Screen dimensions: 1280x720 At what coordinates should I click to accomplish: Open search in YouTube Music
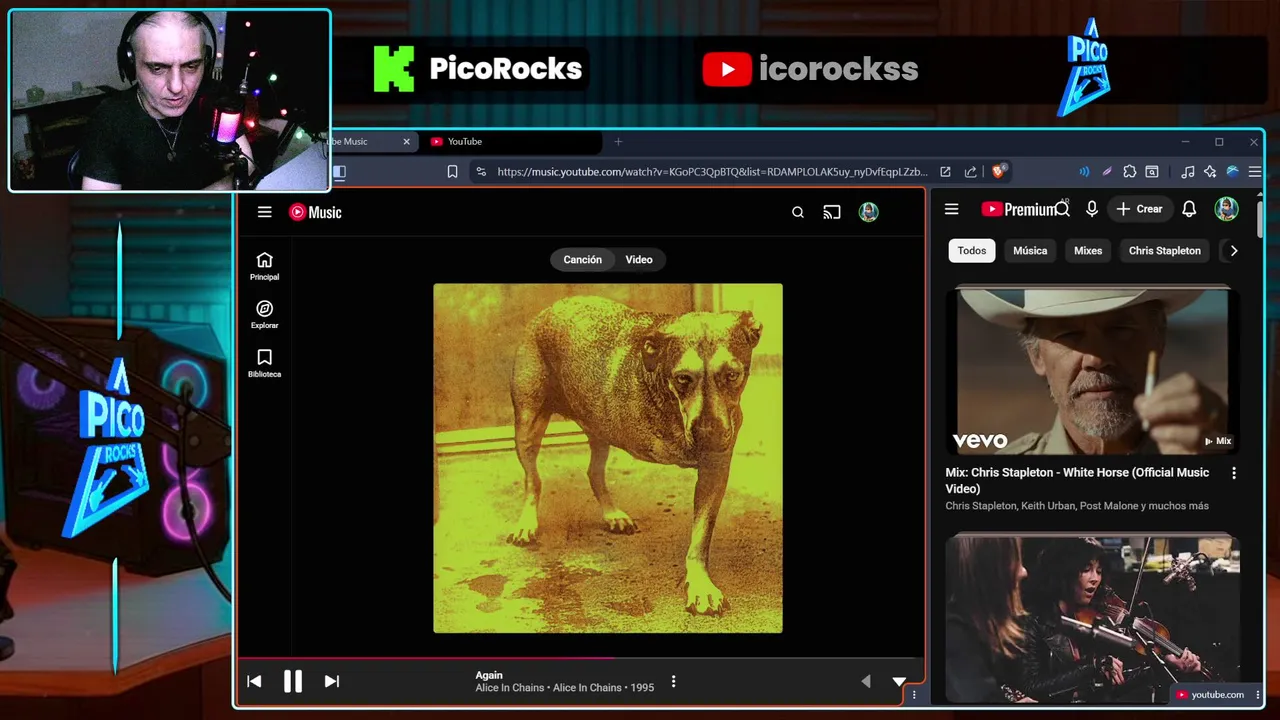(798, 212)
